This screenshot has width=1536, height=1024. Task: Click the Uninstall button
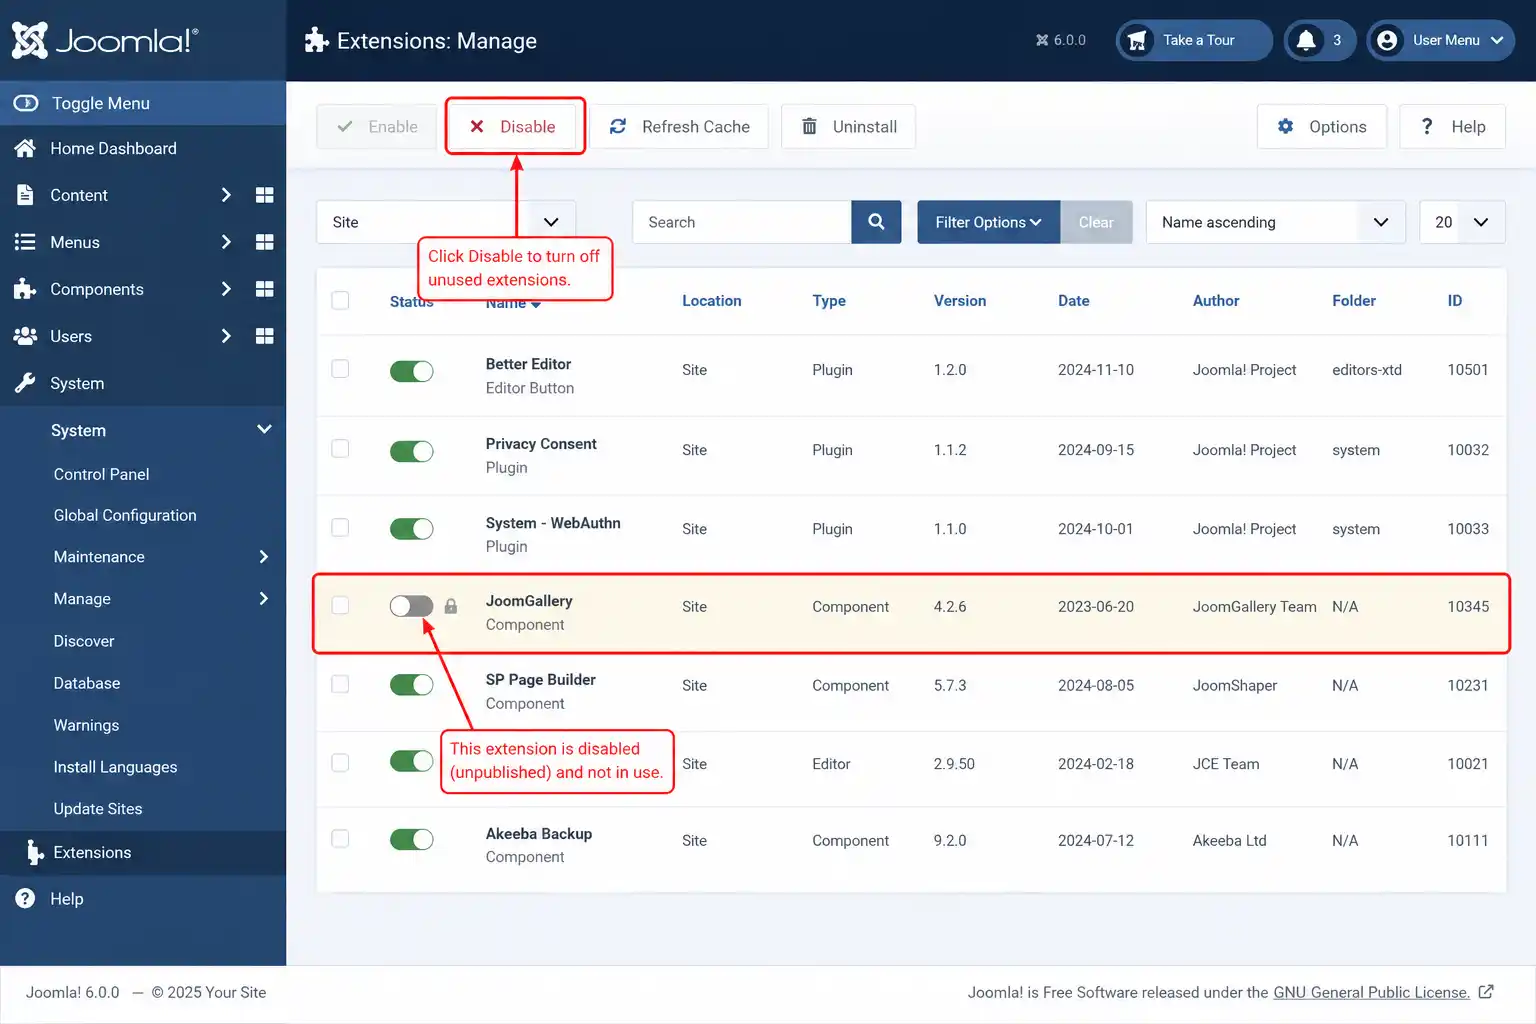tap(848, 126)
